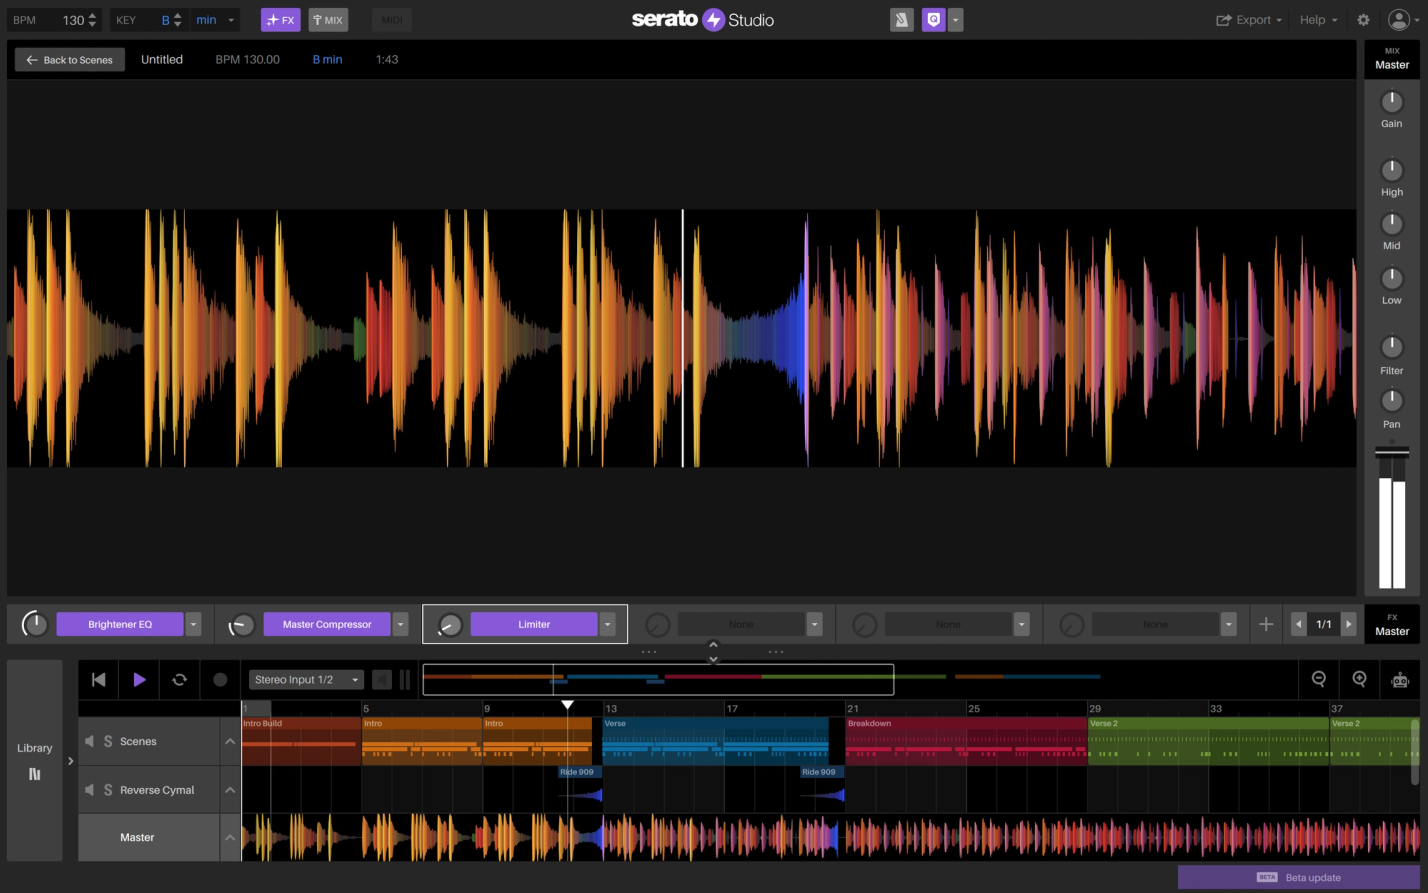
Task: Click the account avatar icon
Action: pyautogui.click(x=1398, y=19)
